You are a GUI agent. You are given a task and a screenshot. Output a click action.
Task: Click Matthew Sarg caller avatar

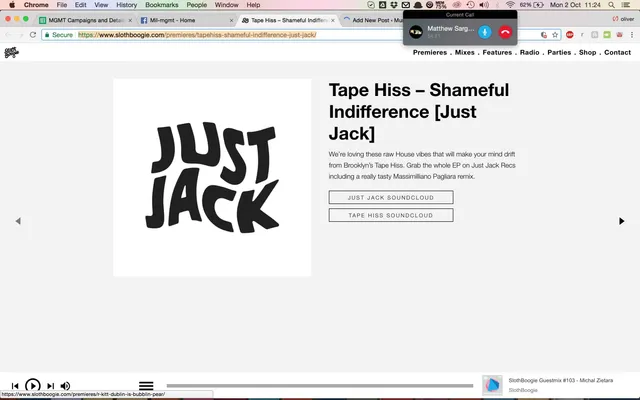416,32
